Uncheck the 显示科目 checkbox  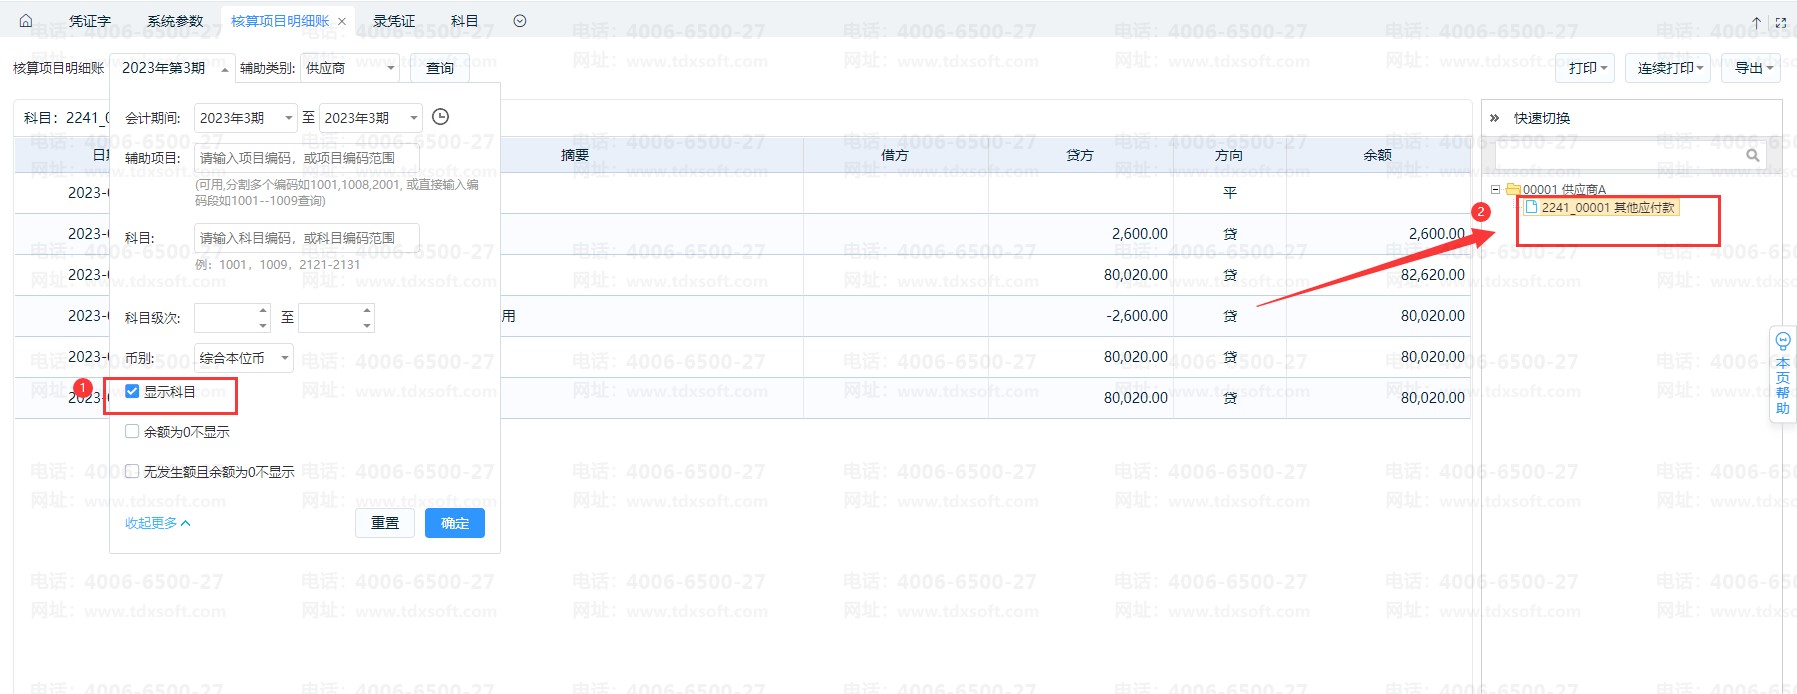132,391
